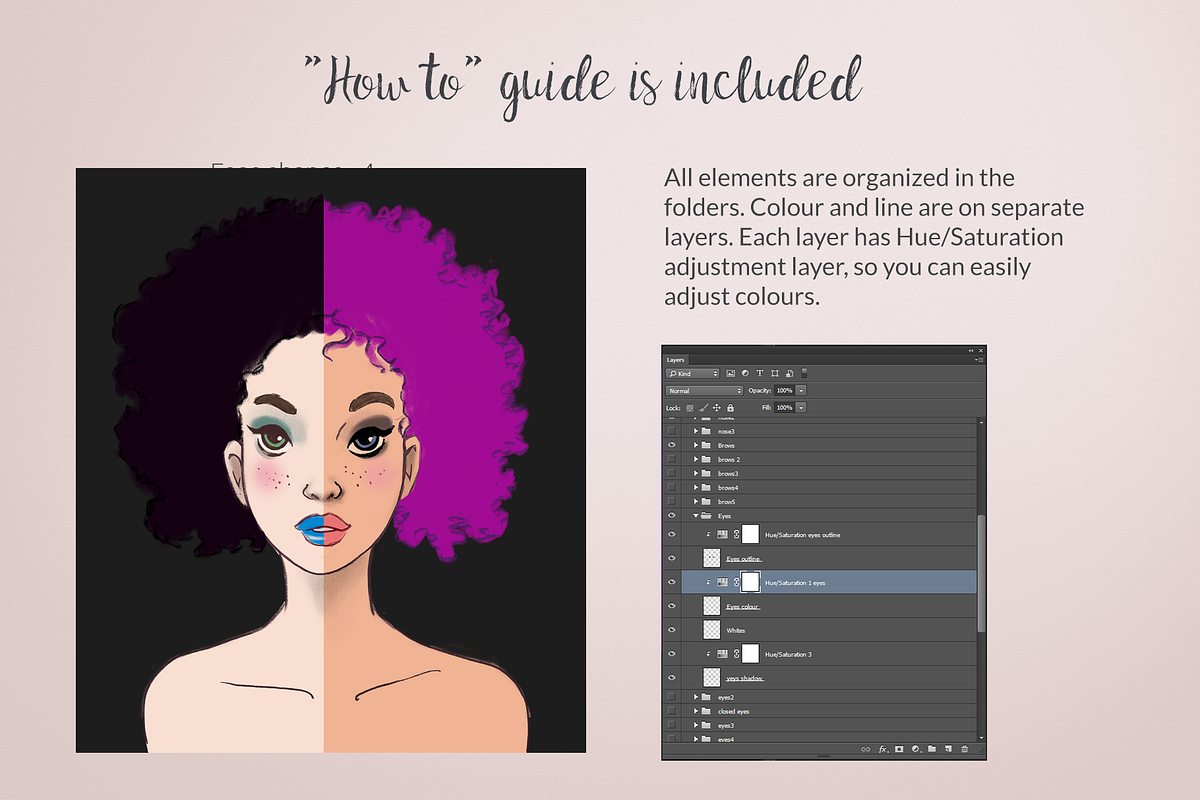Click the scroll-down arrow of Layers panel
Viewport: 1200px width, 800px height.
pyautogui.click(x=981, y=737)
